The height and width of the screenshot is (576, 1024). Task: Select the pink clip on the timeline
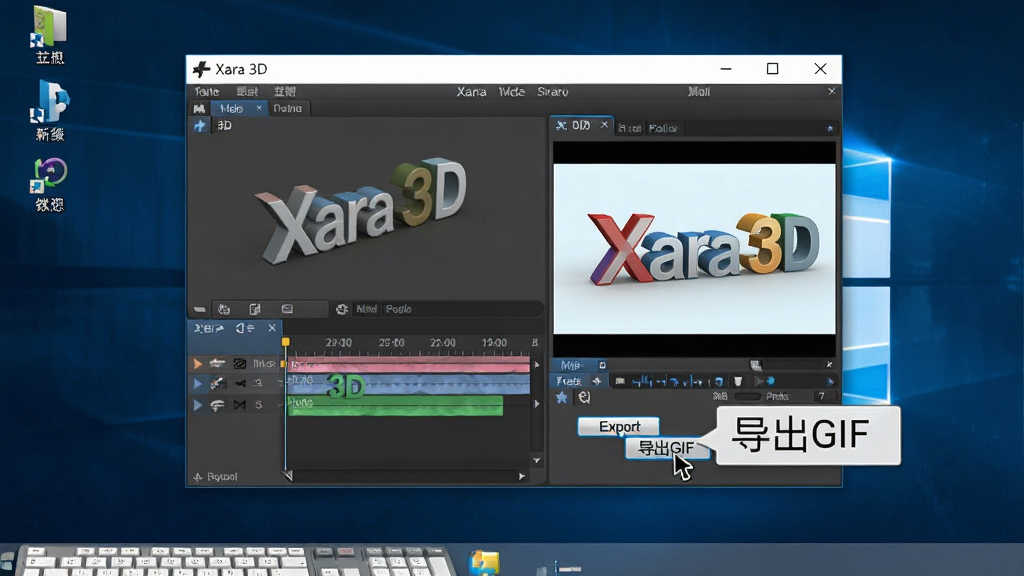click(x=408, y=364)
